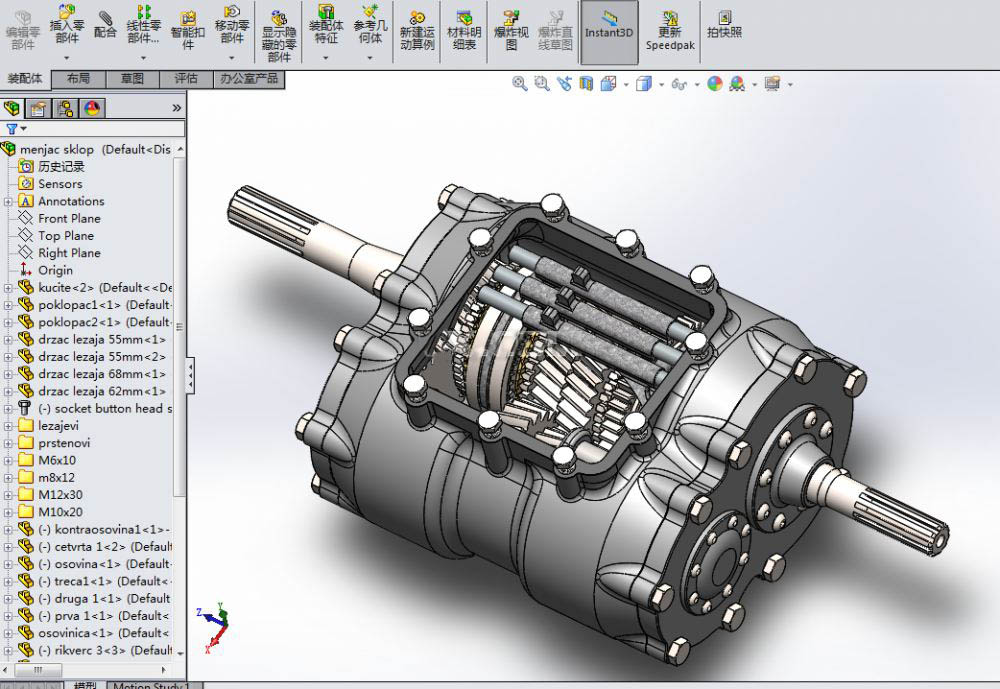Image resolution: width=1000 pixels, height=689 pixels.
Task: Open the hide/show items glasses dropdown
Action: [x=682, y=84]
